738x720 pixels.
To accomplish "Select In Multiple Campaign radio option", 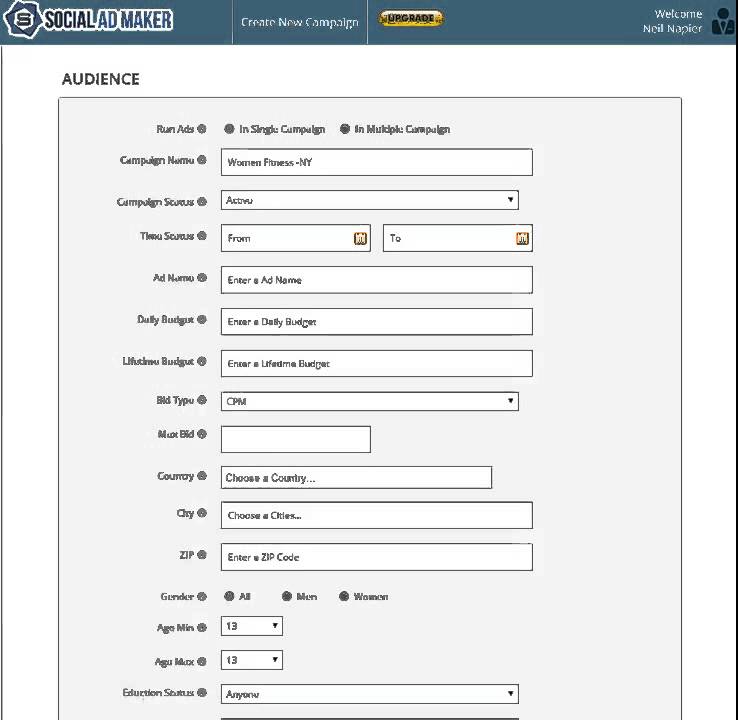I will [x=345, y=128].
